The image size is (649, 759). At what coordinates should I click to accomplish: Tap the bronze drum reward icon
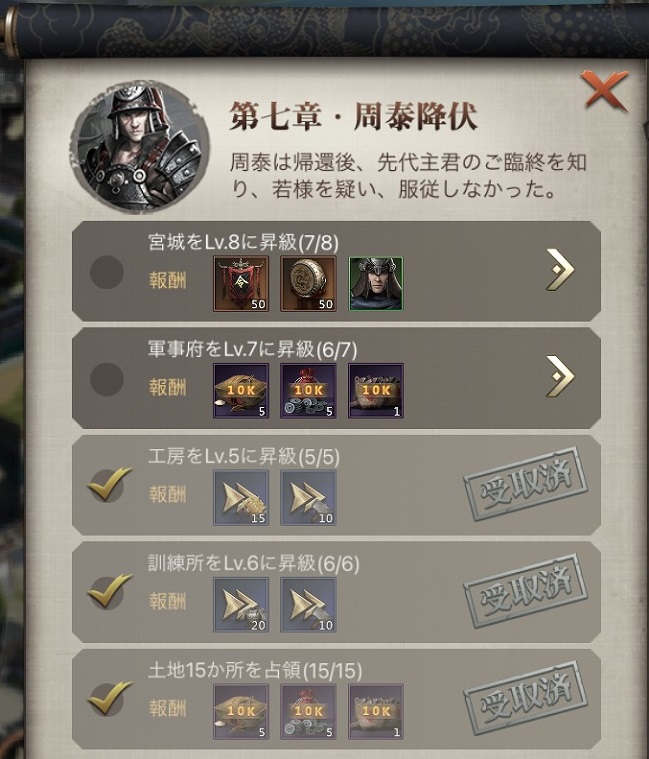(x=308, y=284)
